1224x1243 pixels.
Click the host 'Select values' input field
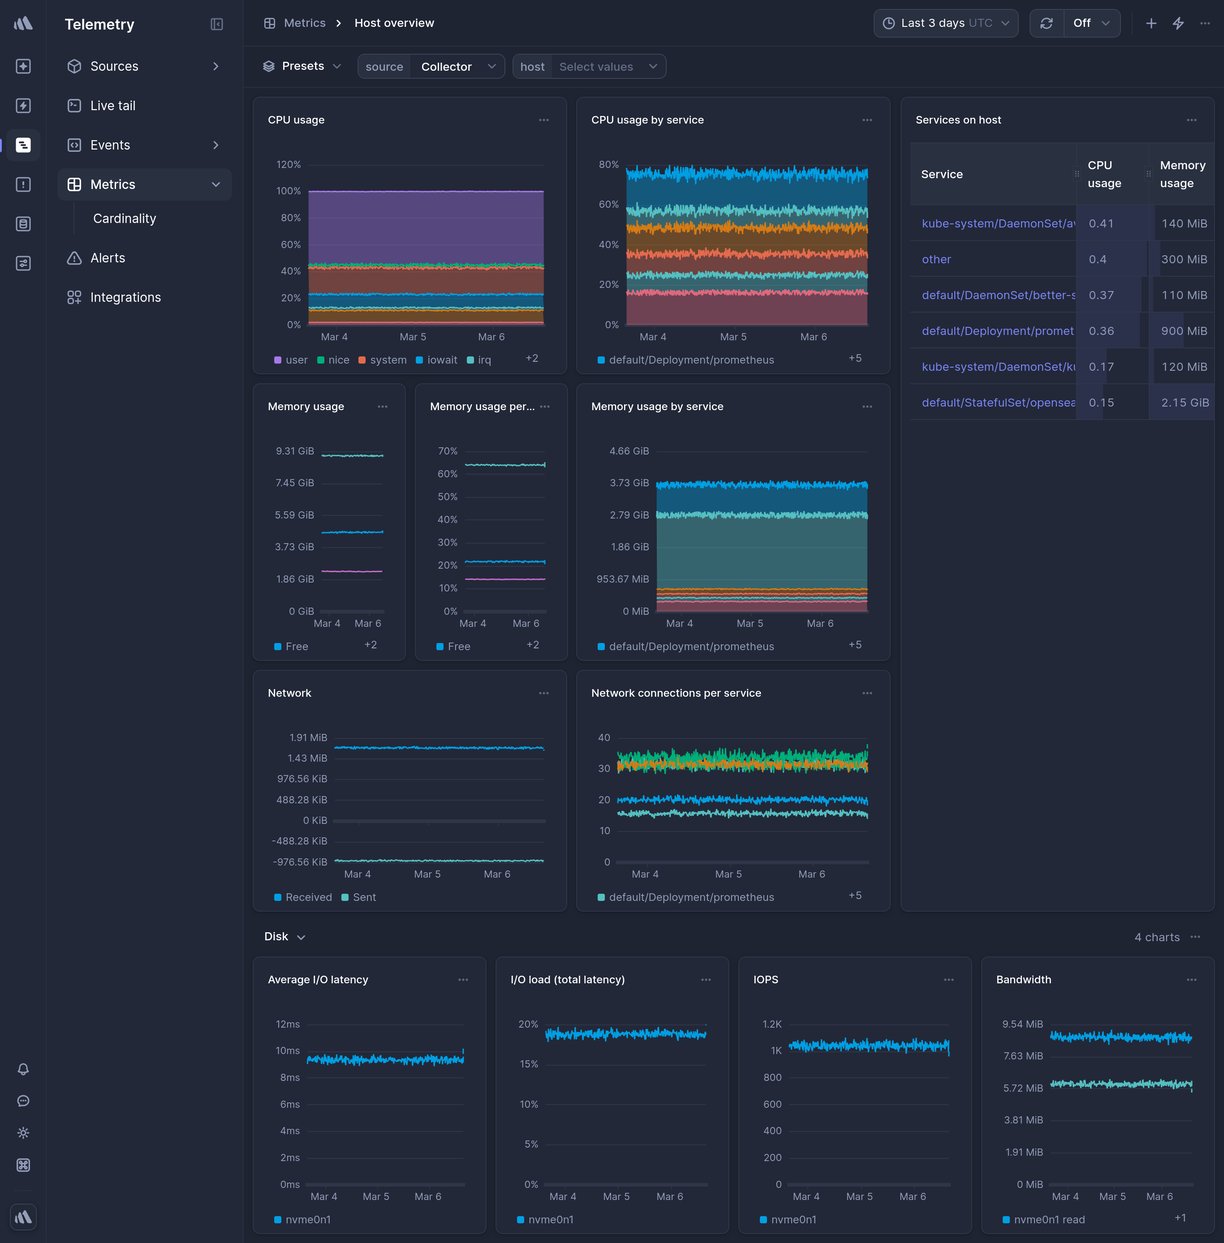pyautogui.click(x=596, y=66)
